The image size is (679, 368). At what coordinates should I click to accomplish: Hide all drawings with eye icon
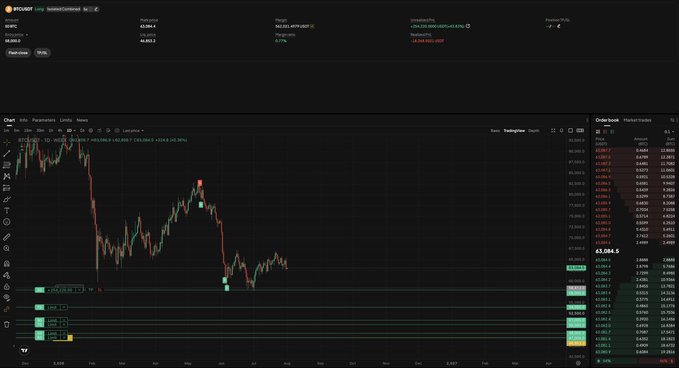[6, 297]
